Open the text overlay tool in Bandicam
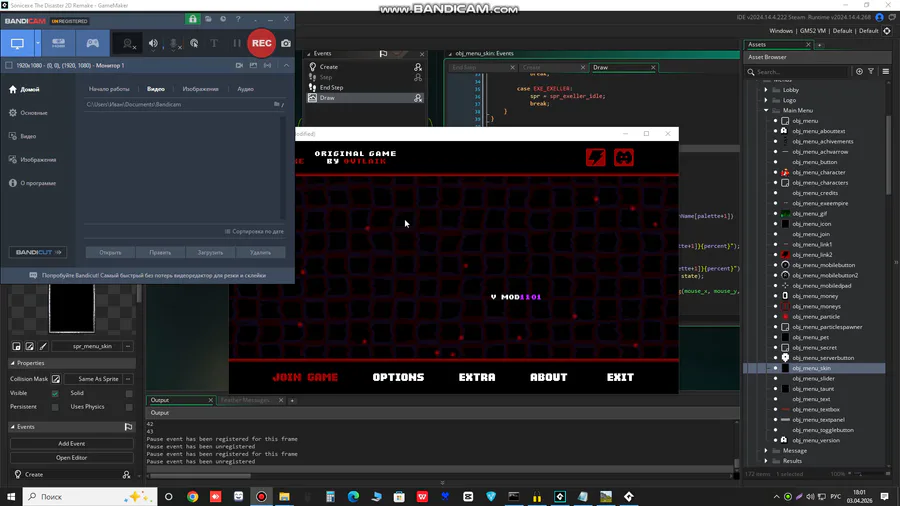900x506 pixels. click(214, 44)
